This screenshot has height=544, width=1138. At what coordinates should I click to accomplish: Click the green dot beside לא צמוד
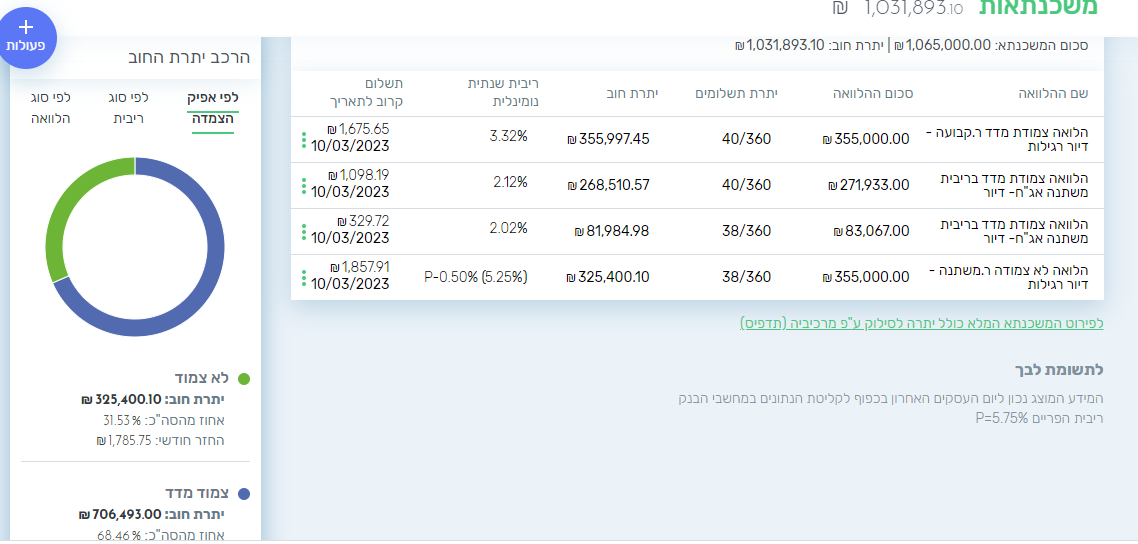[x=244, y=379]
